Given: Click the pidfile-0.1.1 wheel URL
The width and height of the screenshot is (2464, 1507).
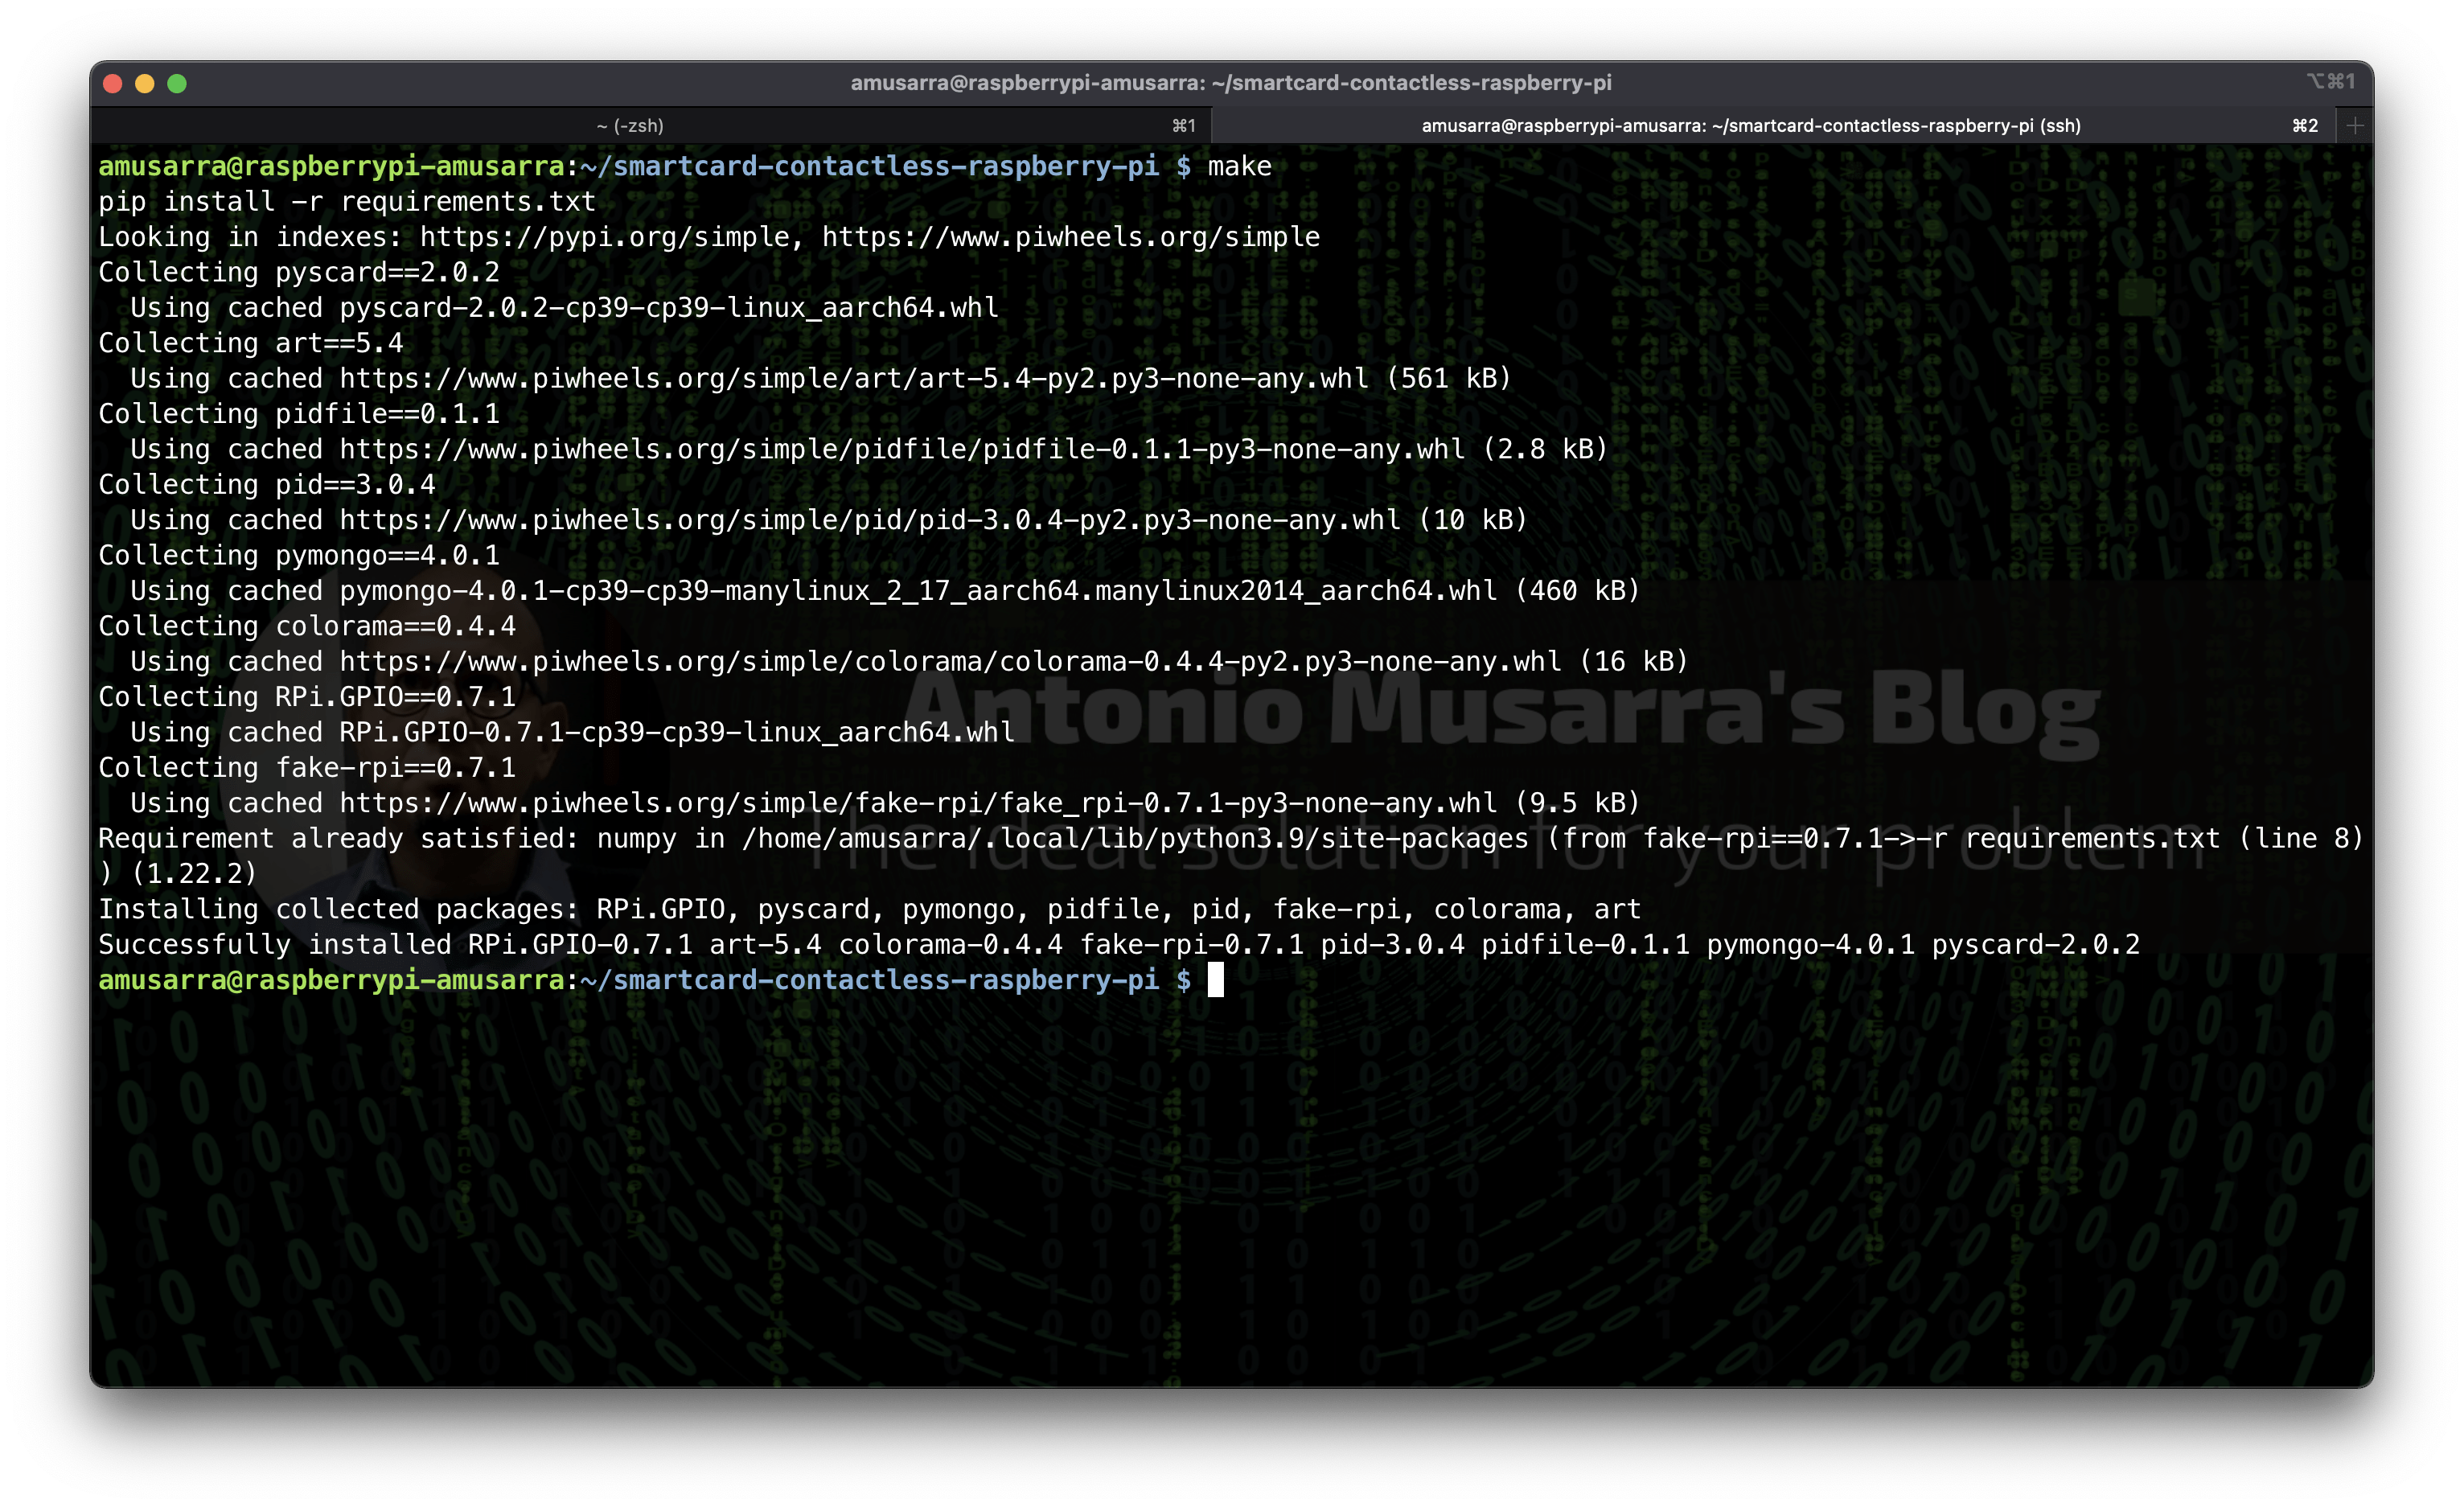Looking at the screenshot, I should pos(902,449).
